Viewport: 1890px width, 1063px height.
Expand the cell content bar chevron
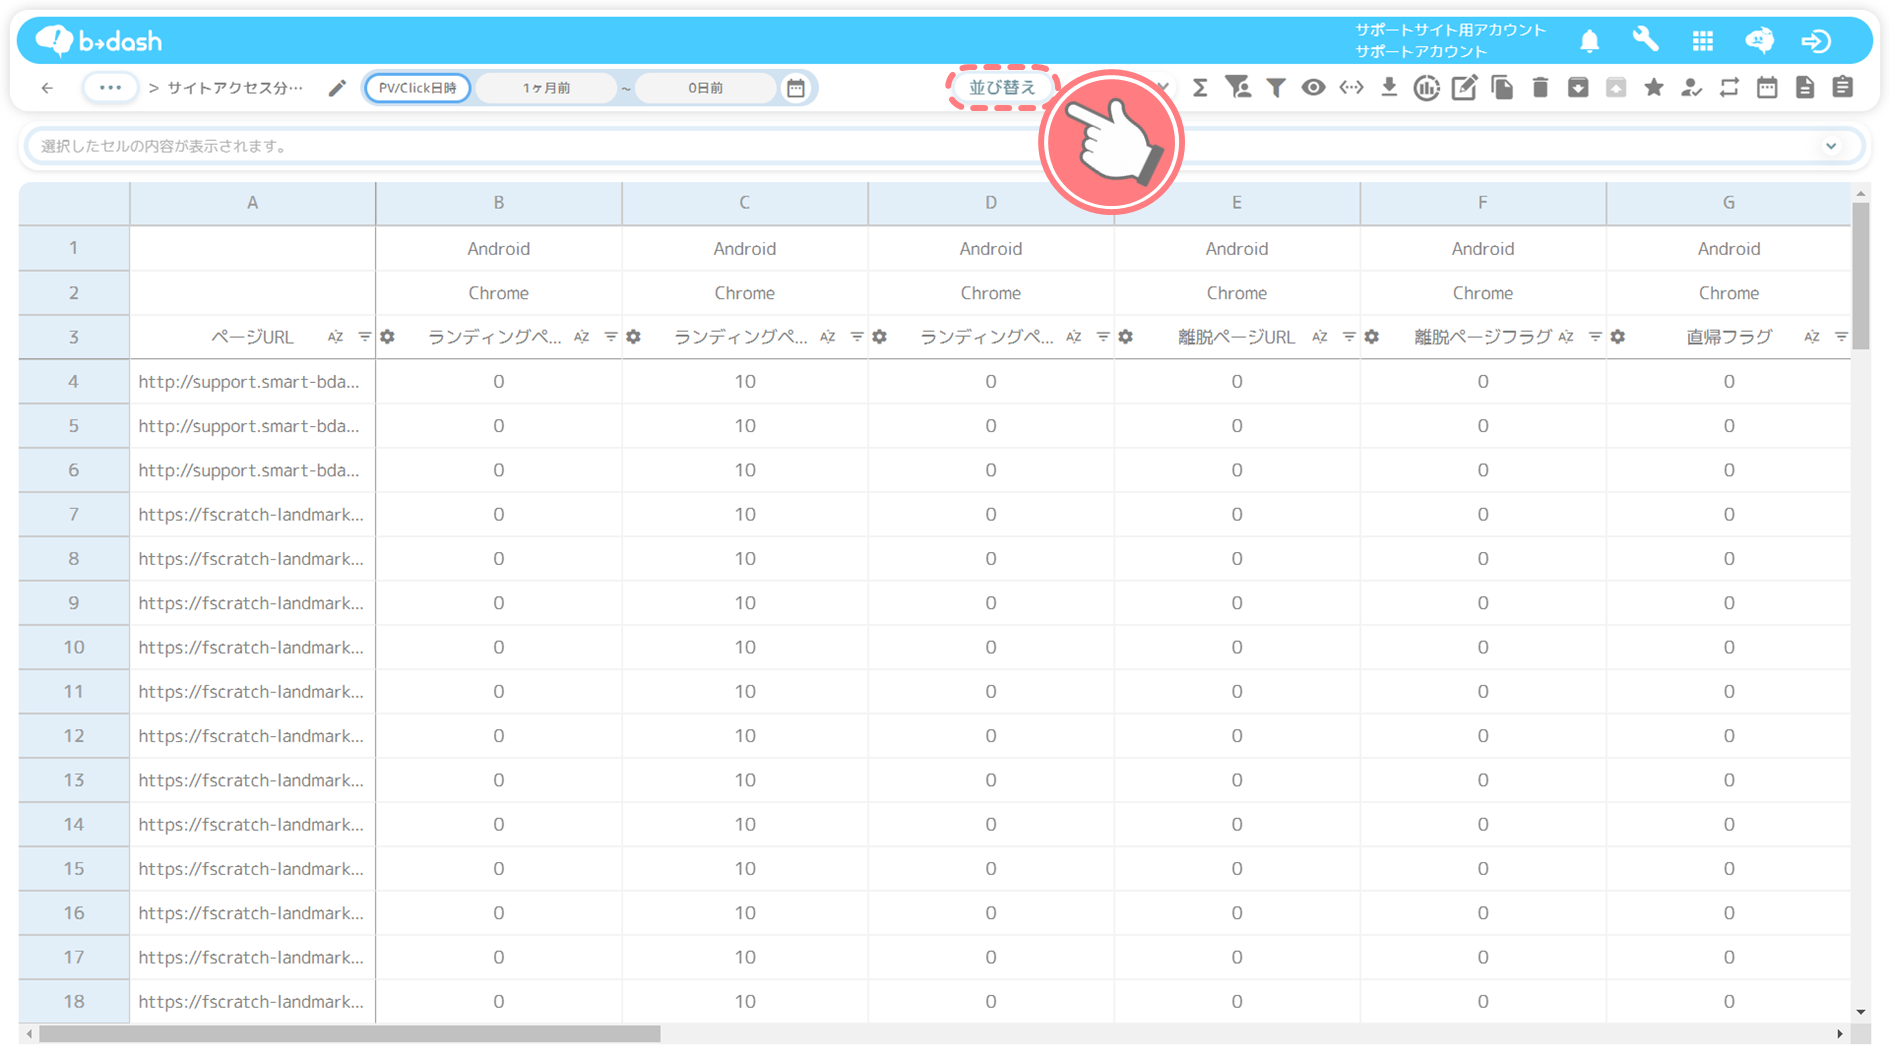(x=1831, y=146)
